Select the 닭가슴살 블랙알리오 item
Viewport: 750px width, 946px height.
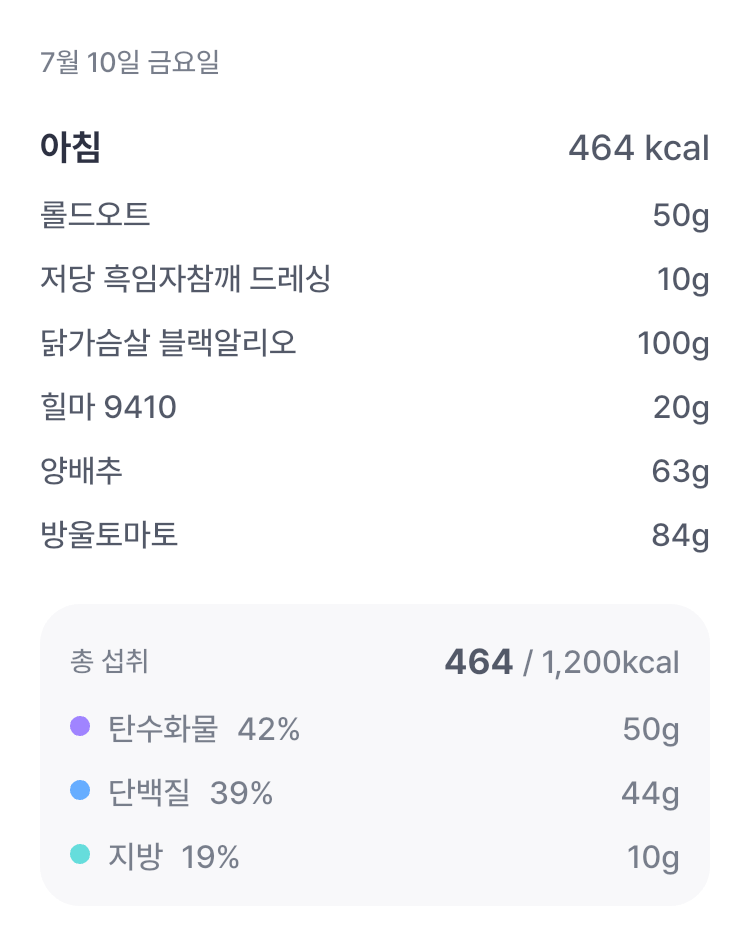(x=375, y=343)
